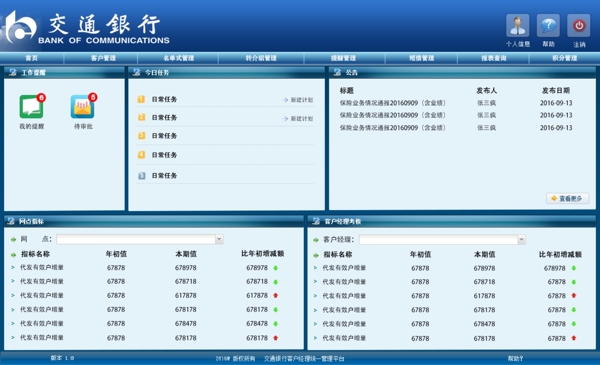
Task: Click the 今日任务 panel header icon
Action: (137, 72)
